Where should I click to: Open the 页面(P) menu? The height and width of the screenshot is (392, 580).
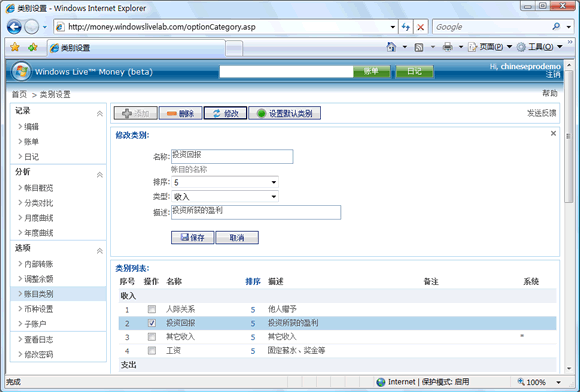click(x=490, y=47)
